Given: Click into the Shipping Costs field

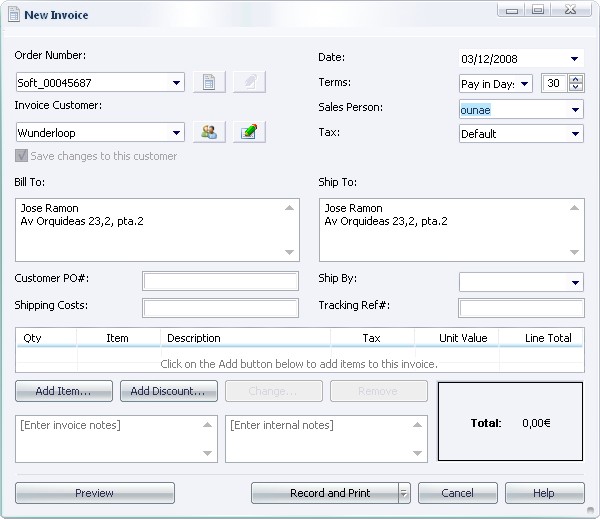Looking at the screenshot, I should [x=220, y=308].
